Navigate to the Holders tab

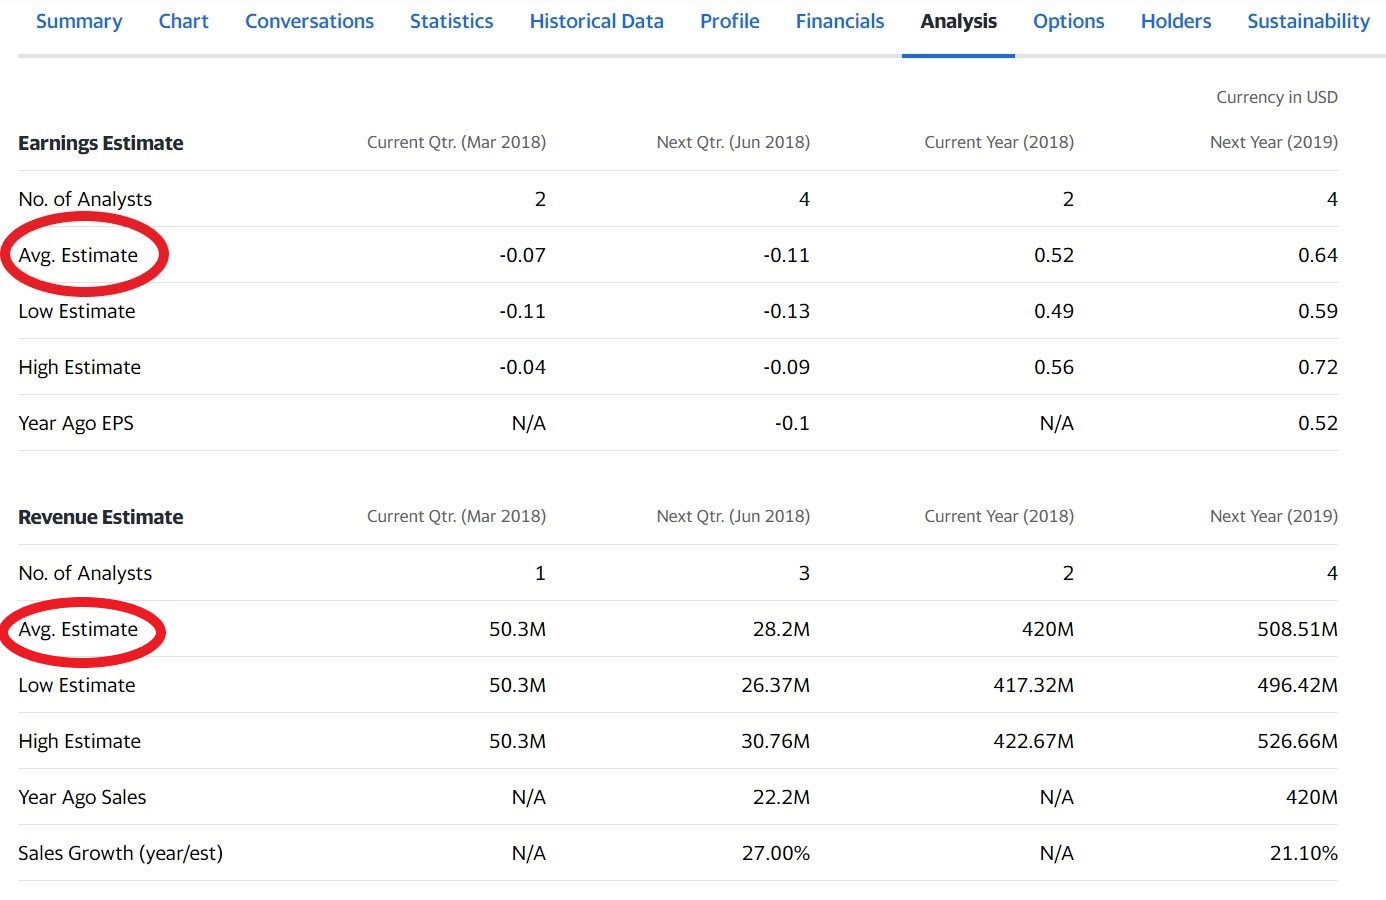pos(1175,21)
